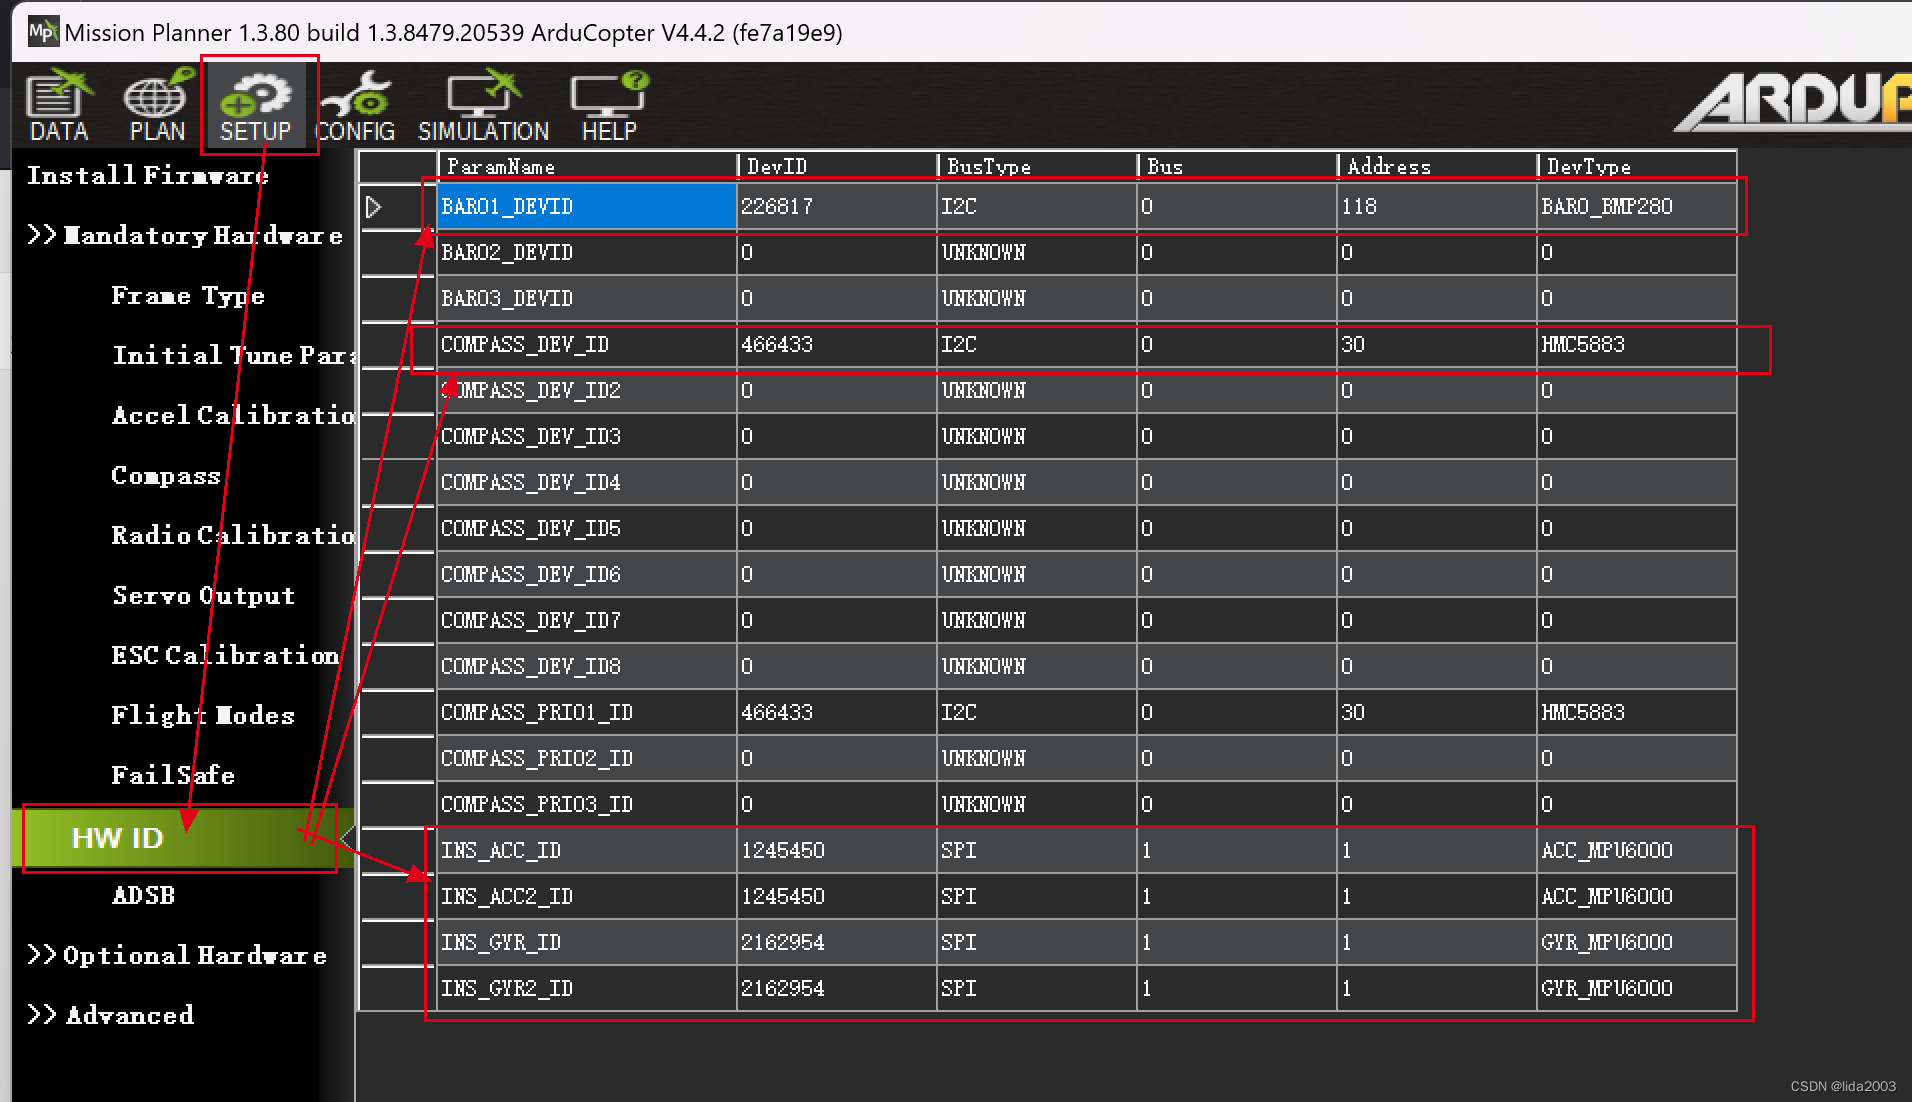Sort by Address column header
Image resolution: width=1912 pixels, height=1102 pixels.
[x=1437, y=166]
